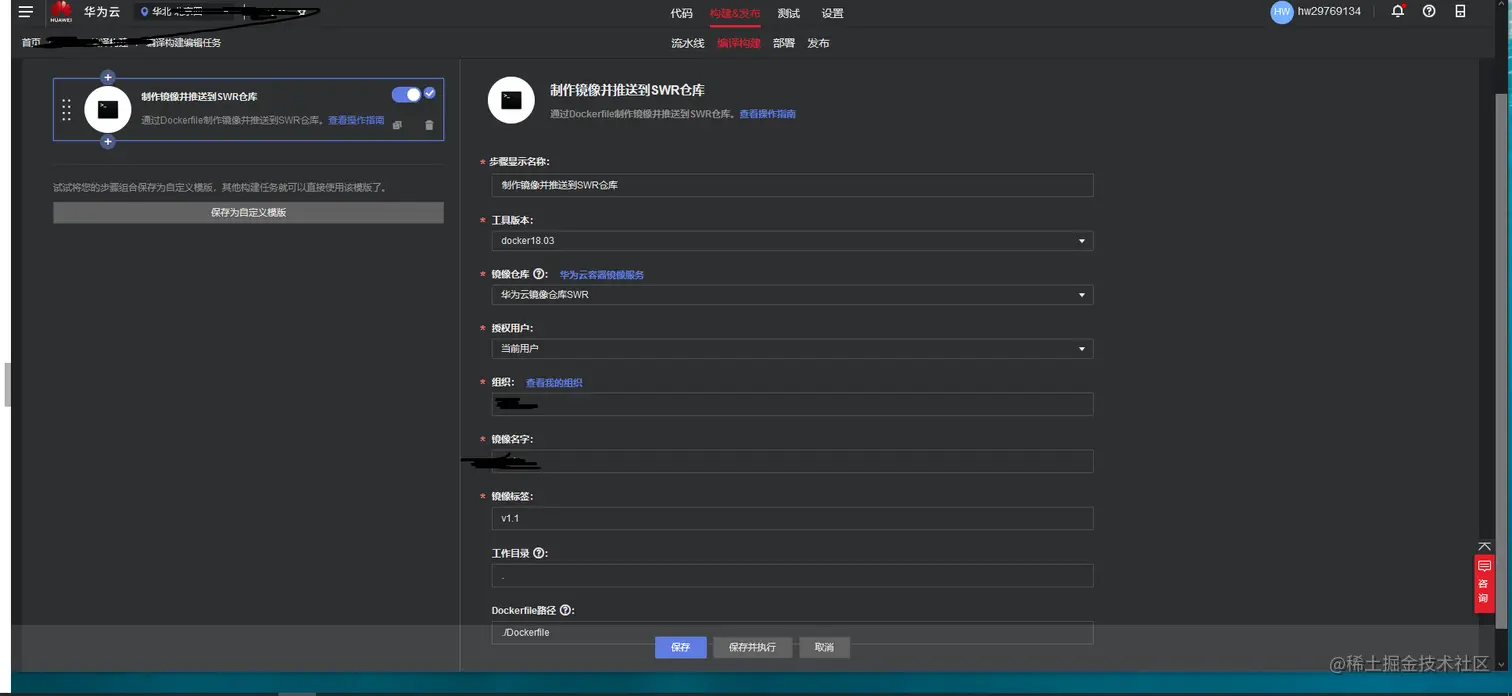
Task: Click the collapse arrow above 咨询 widget
Action: point(1484,546)
